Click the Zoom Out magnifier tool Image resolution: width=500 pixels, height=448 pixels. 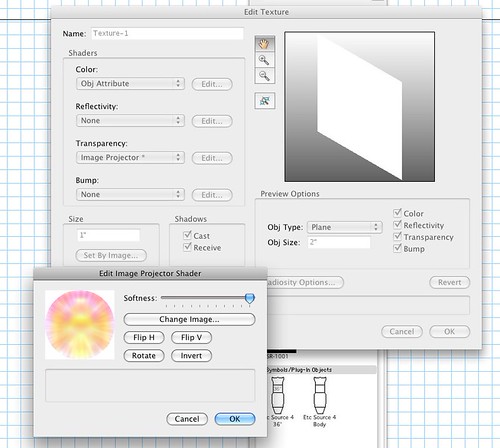(x=265, y=76)
